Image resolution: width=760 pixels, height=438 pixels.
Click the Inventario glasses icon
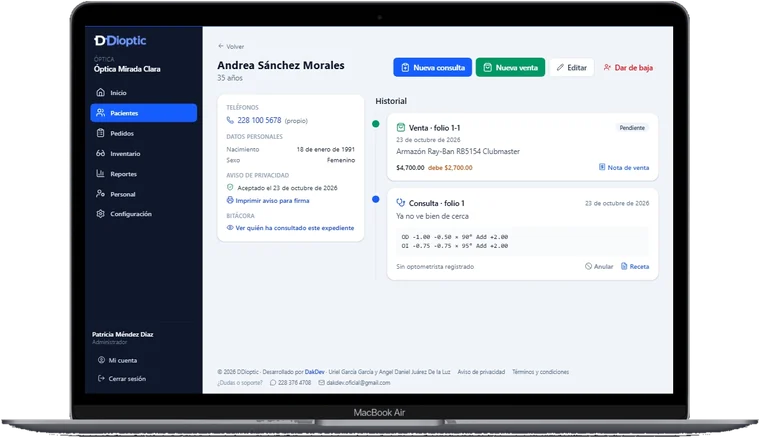(100, 153)
